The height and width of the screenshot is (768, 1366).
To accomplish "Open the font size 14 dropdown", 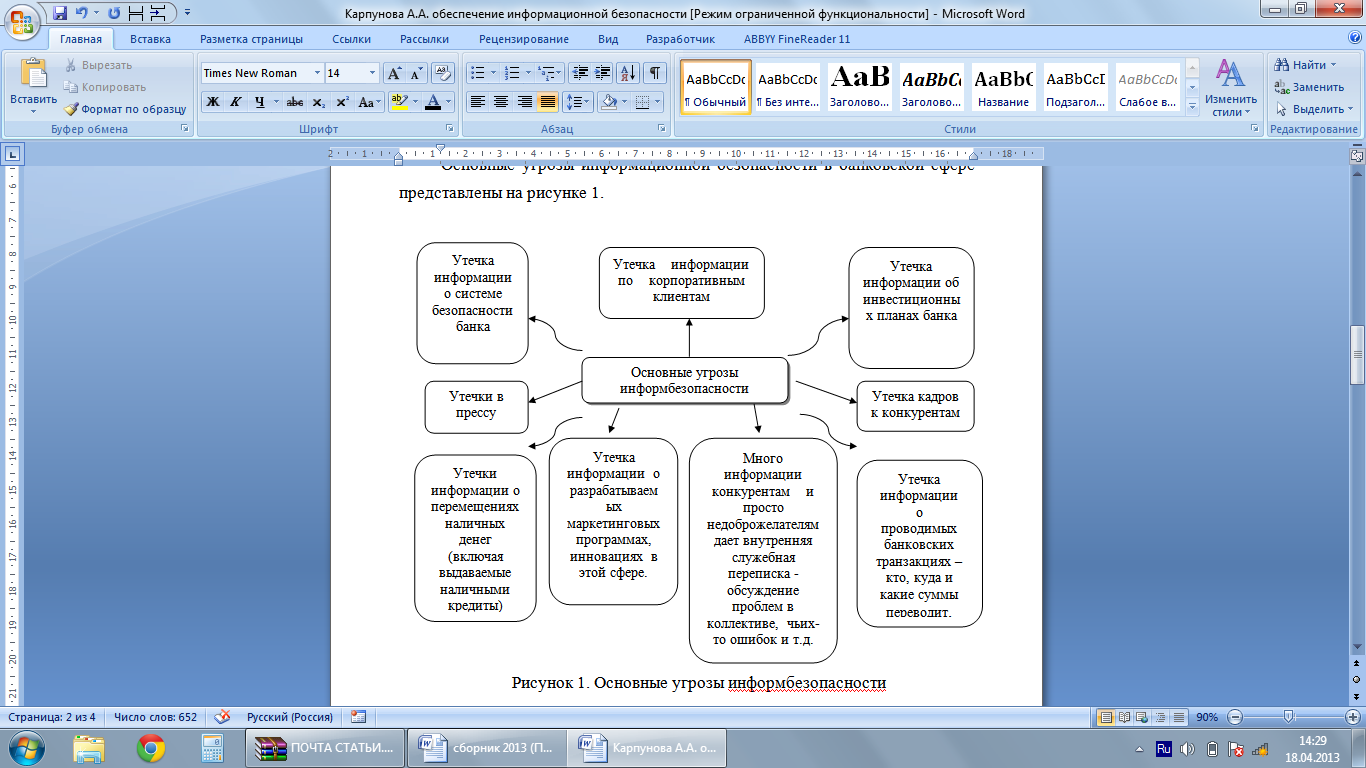I will (373, 73).
